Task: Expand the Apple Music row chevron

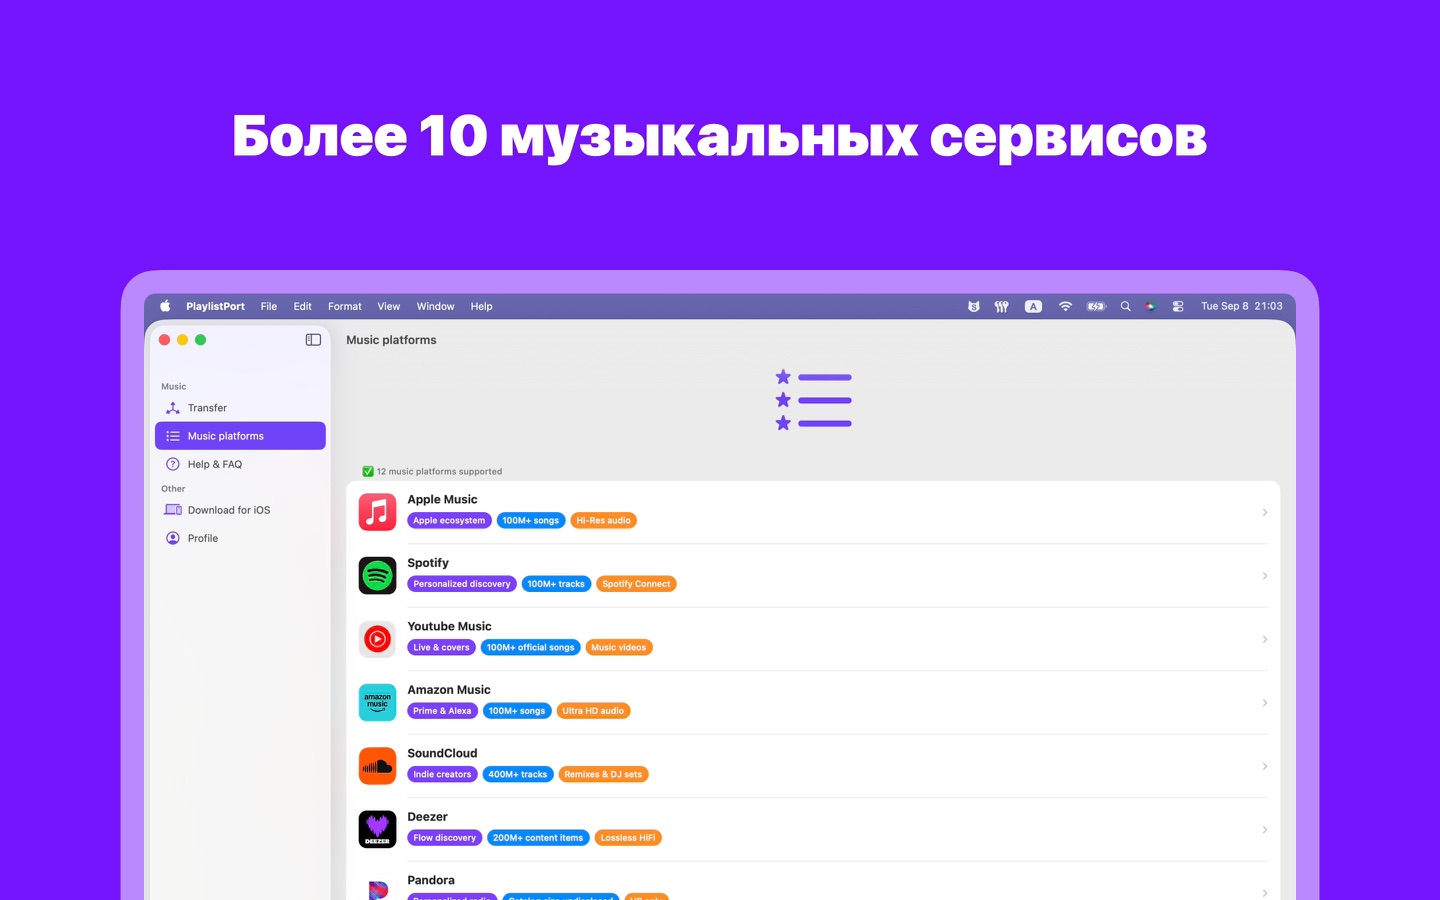Action: [x=1265, y=512]
